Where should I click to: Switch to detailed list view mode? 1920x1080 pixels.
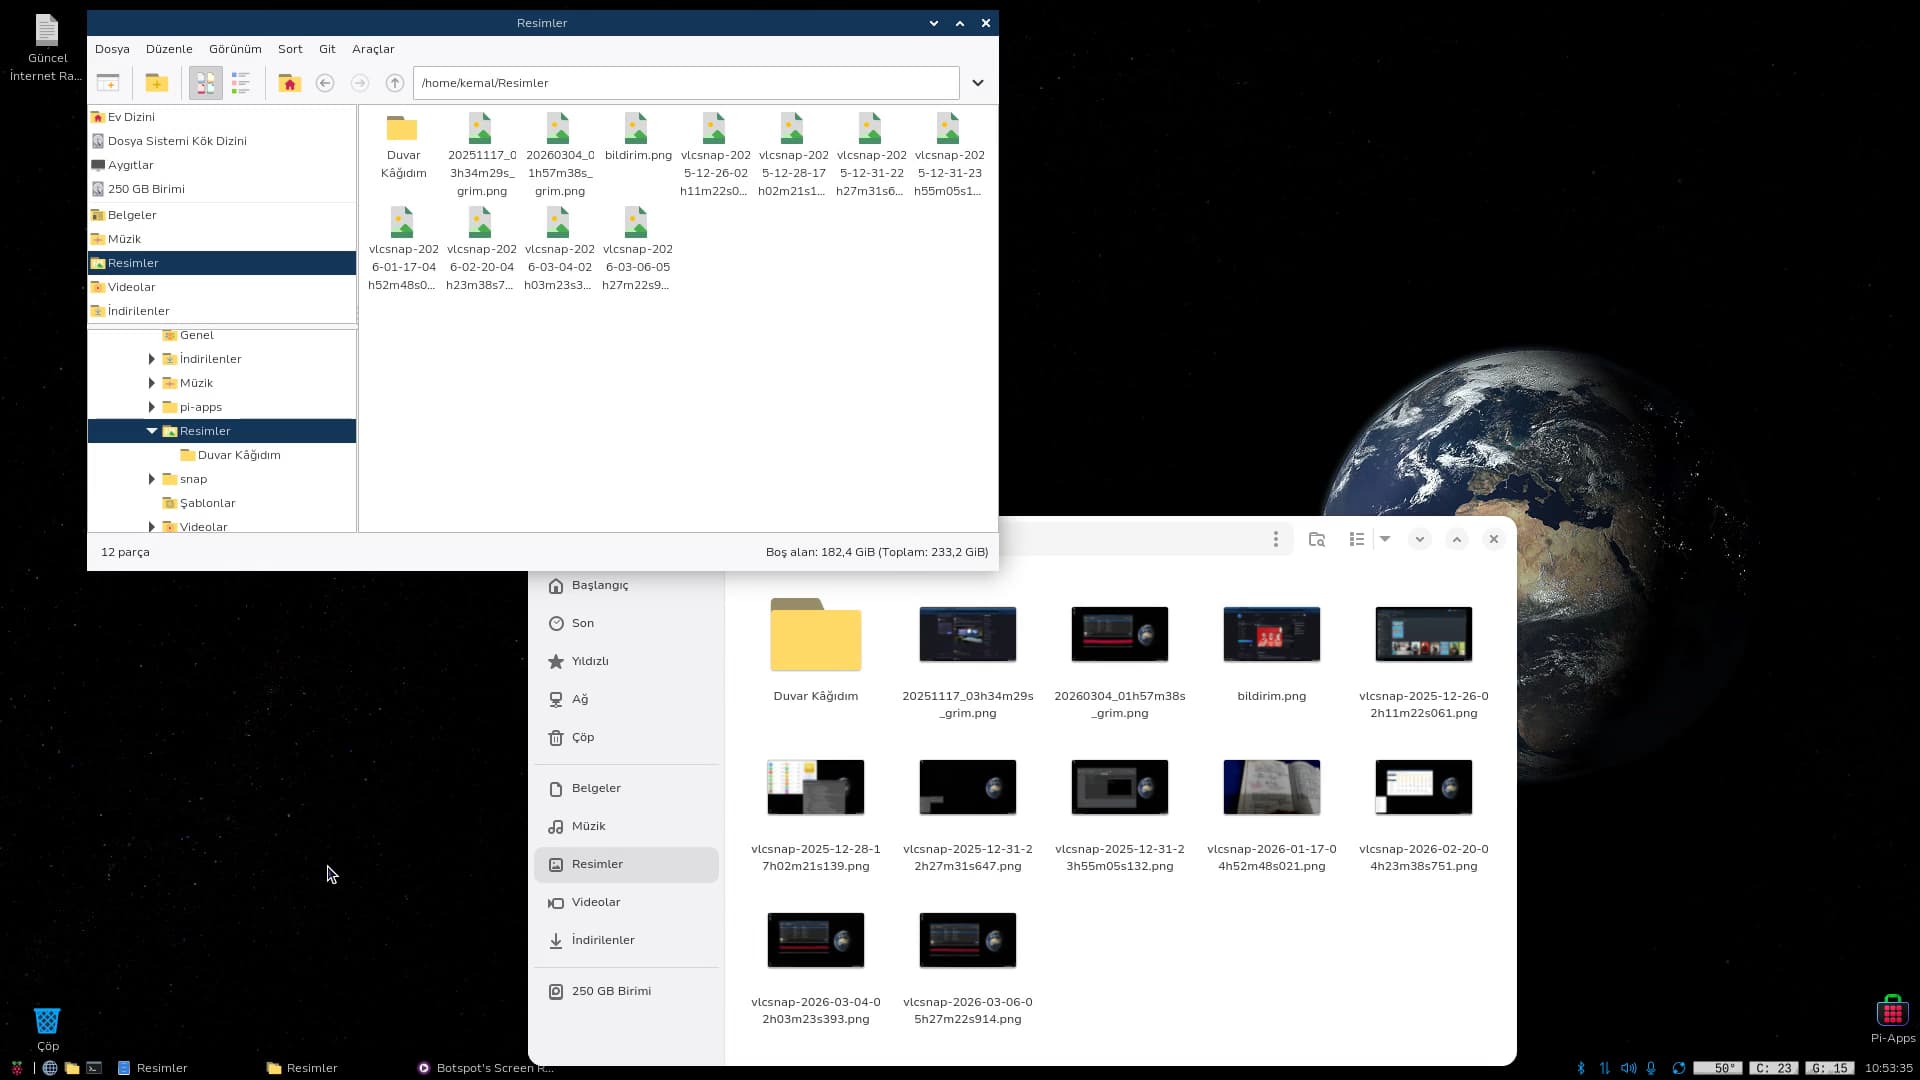tap(241, 83)
